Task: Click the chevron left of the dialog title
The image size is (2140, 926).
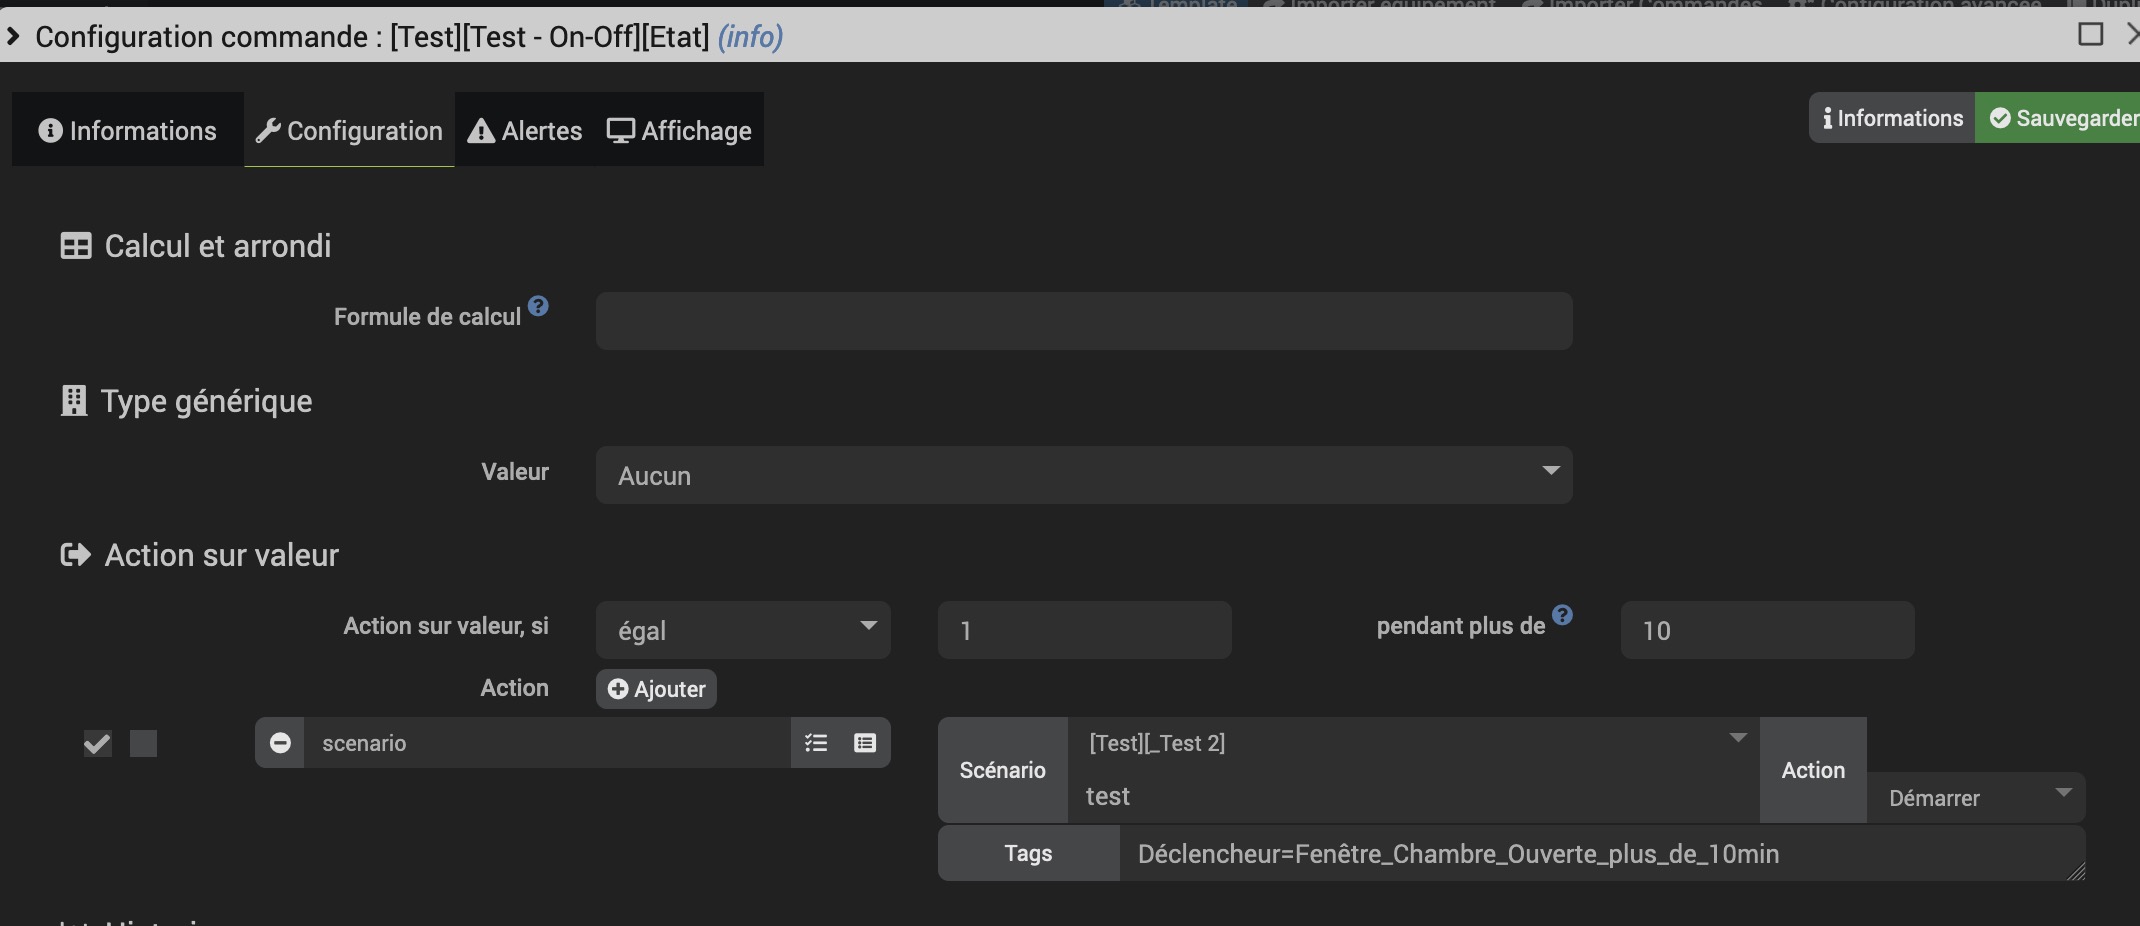Action: tap(13, 37)
